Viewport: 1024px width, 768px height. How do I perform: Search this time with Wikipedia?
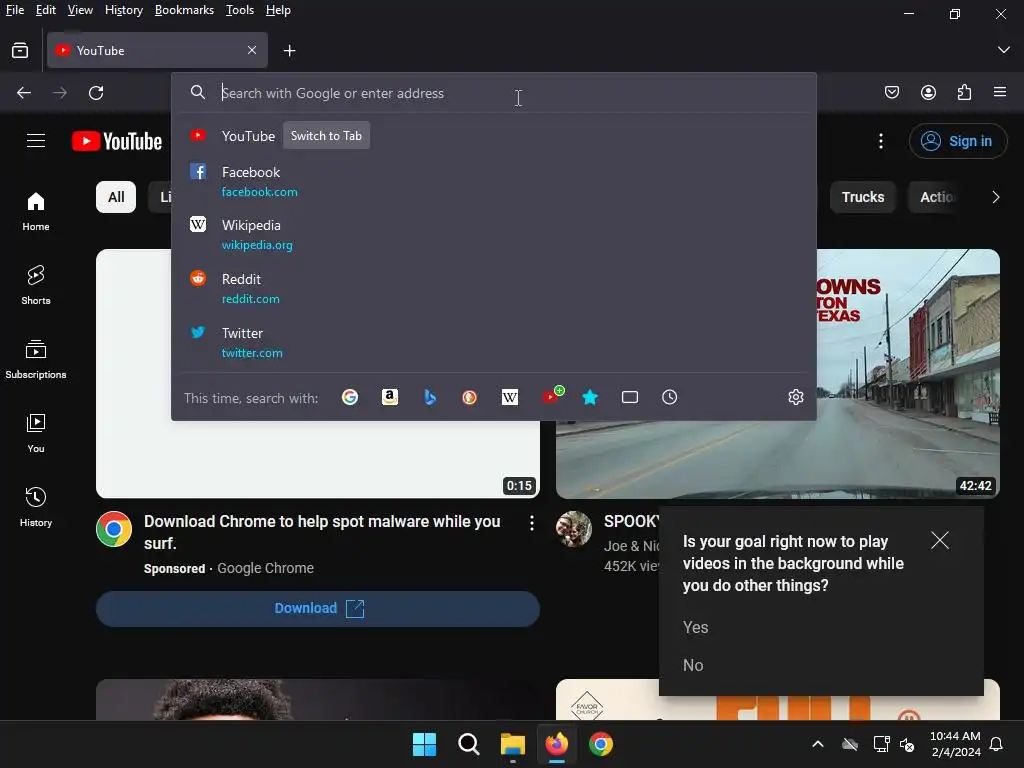pos(509,397)
